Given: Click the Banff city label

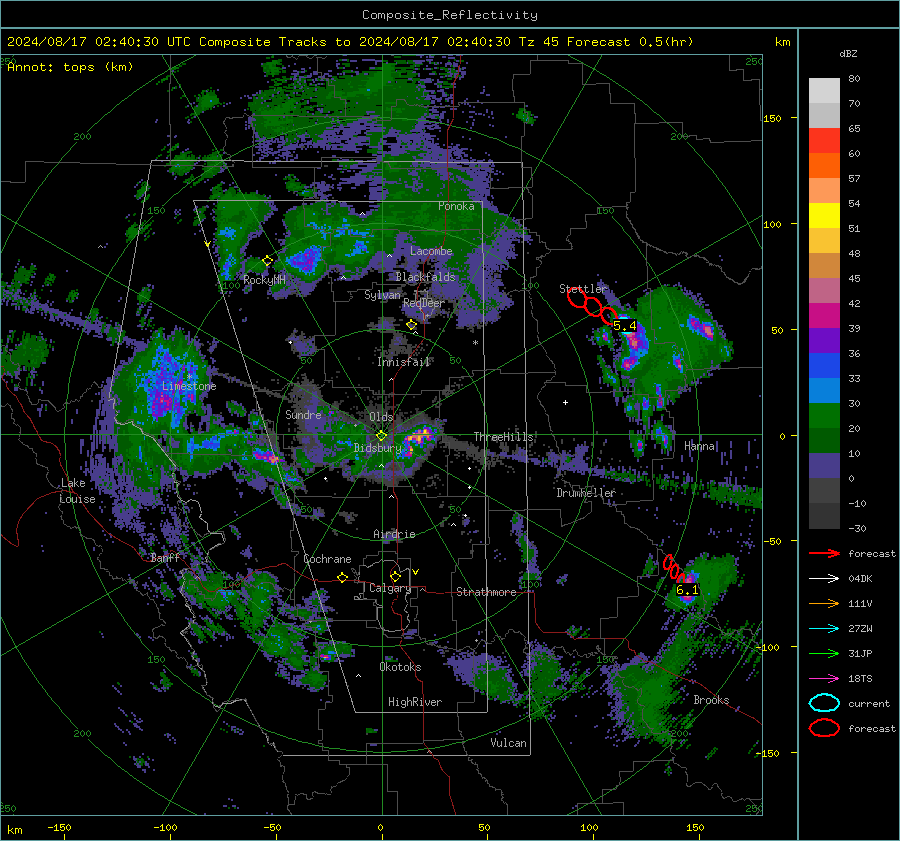Looking at the screenshot, I should click(x=165, y=558).
